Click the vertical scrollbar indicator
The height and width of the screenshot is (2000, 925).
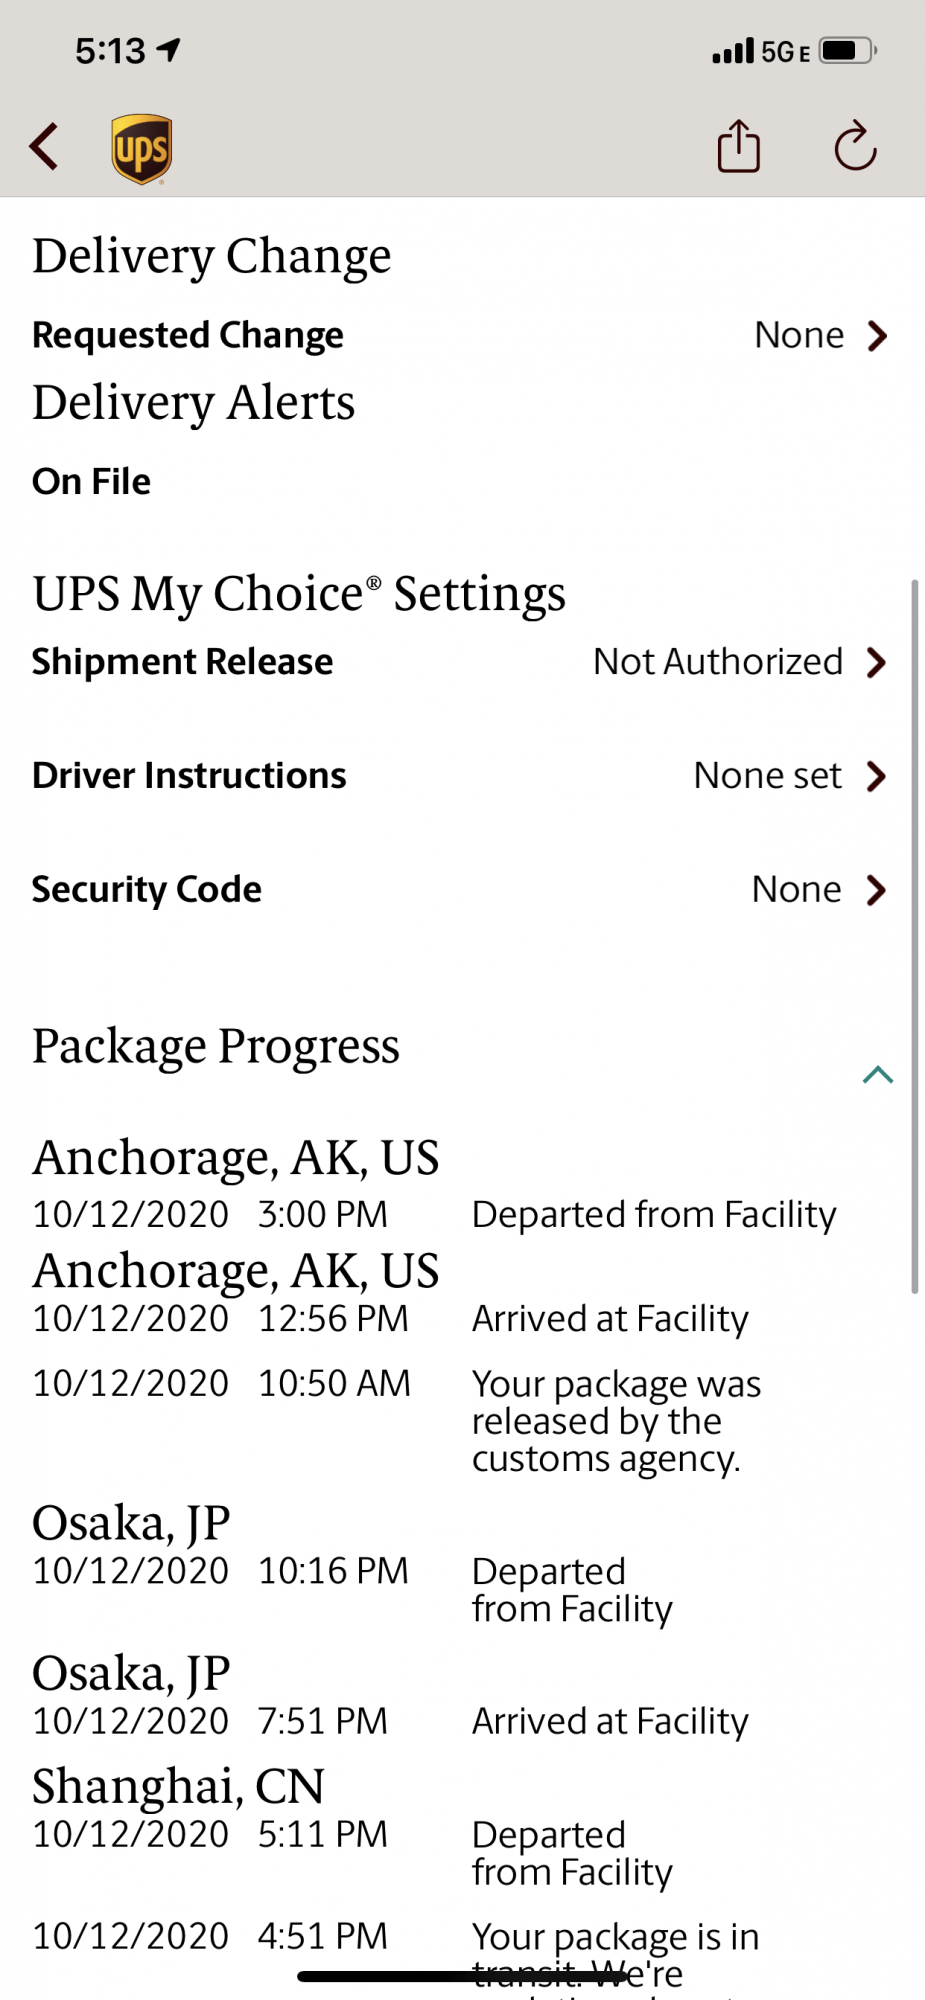coord(914,936)
